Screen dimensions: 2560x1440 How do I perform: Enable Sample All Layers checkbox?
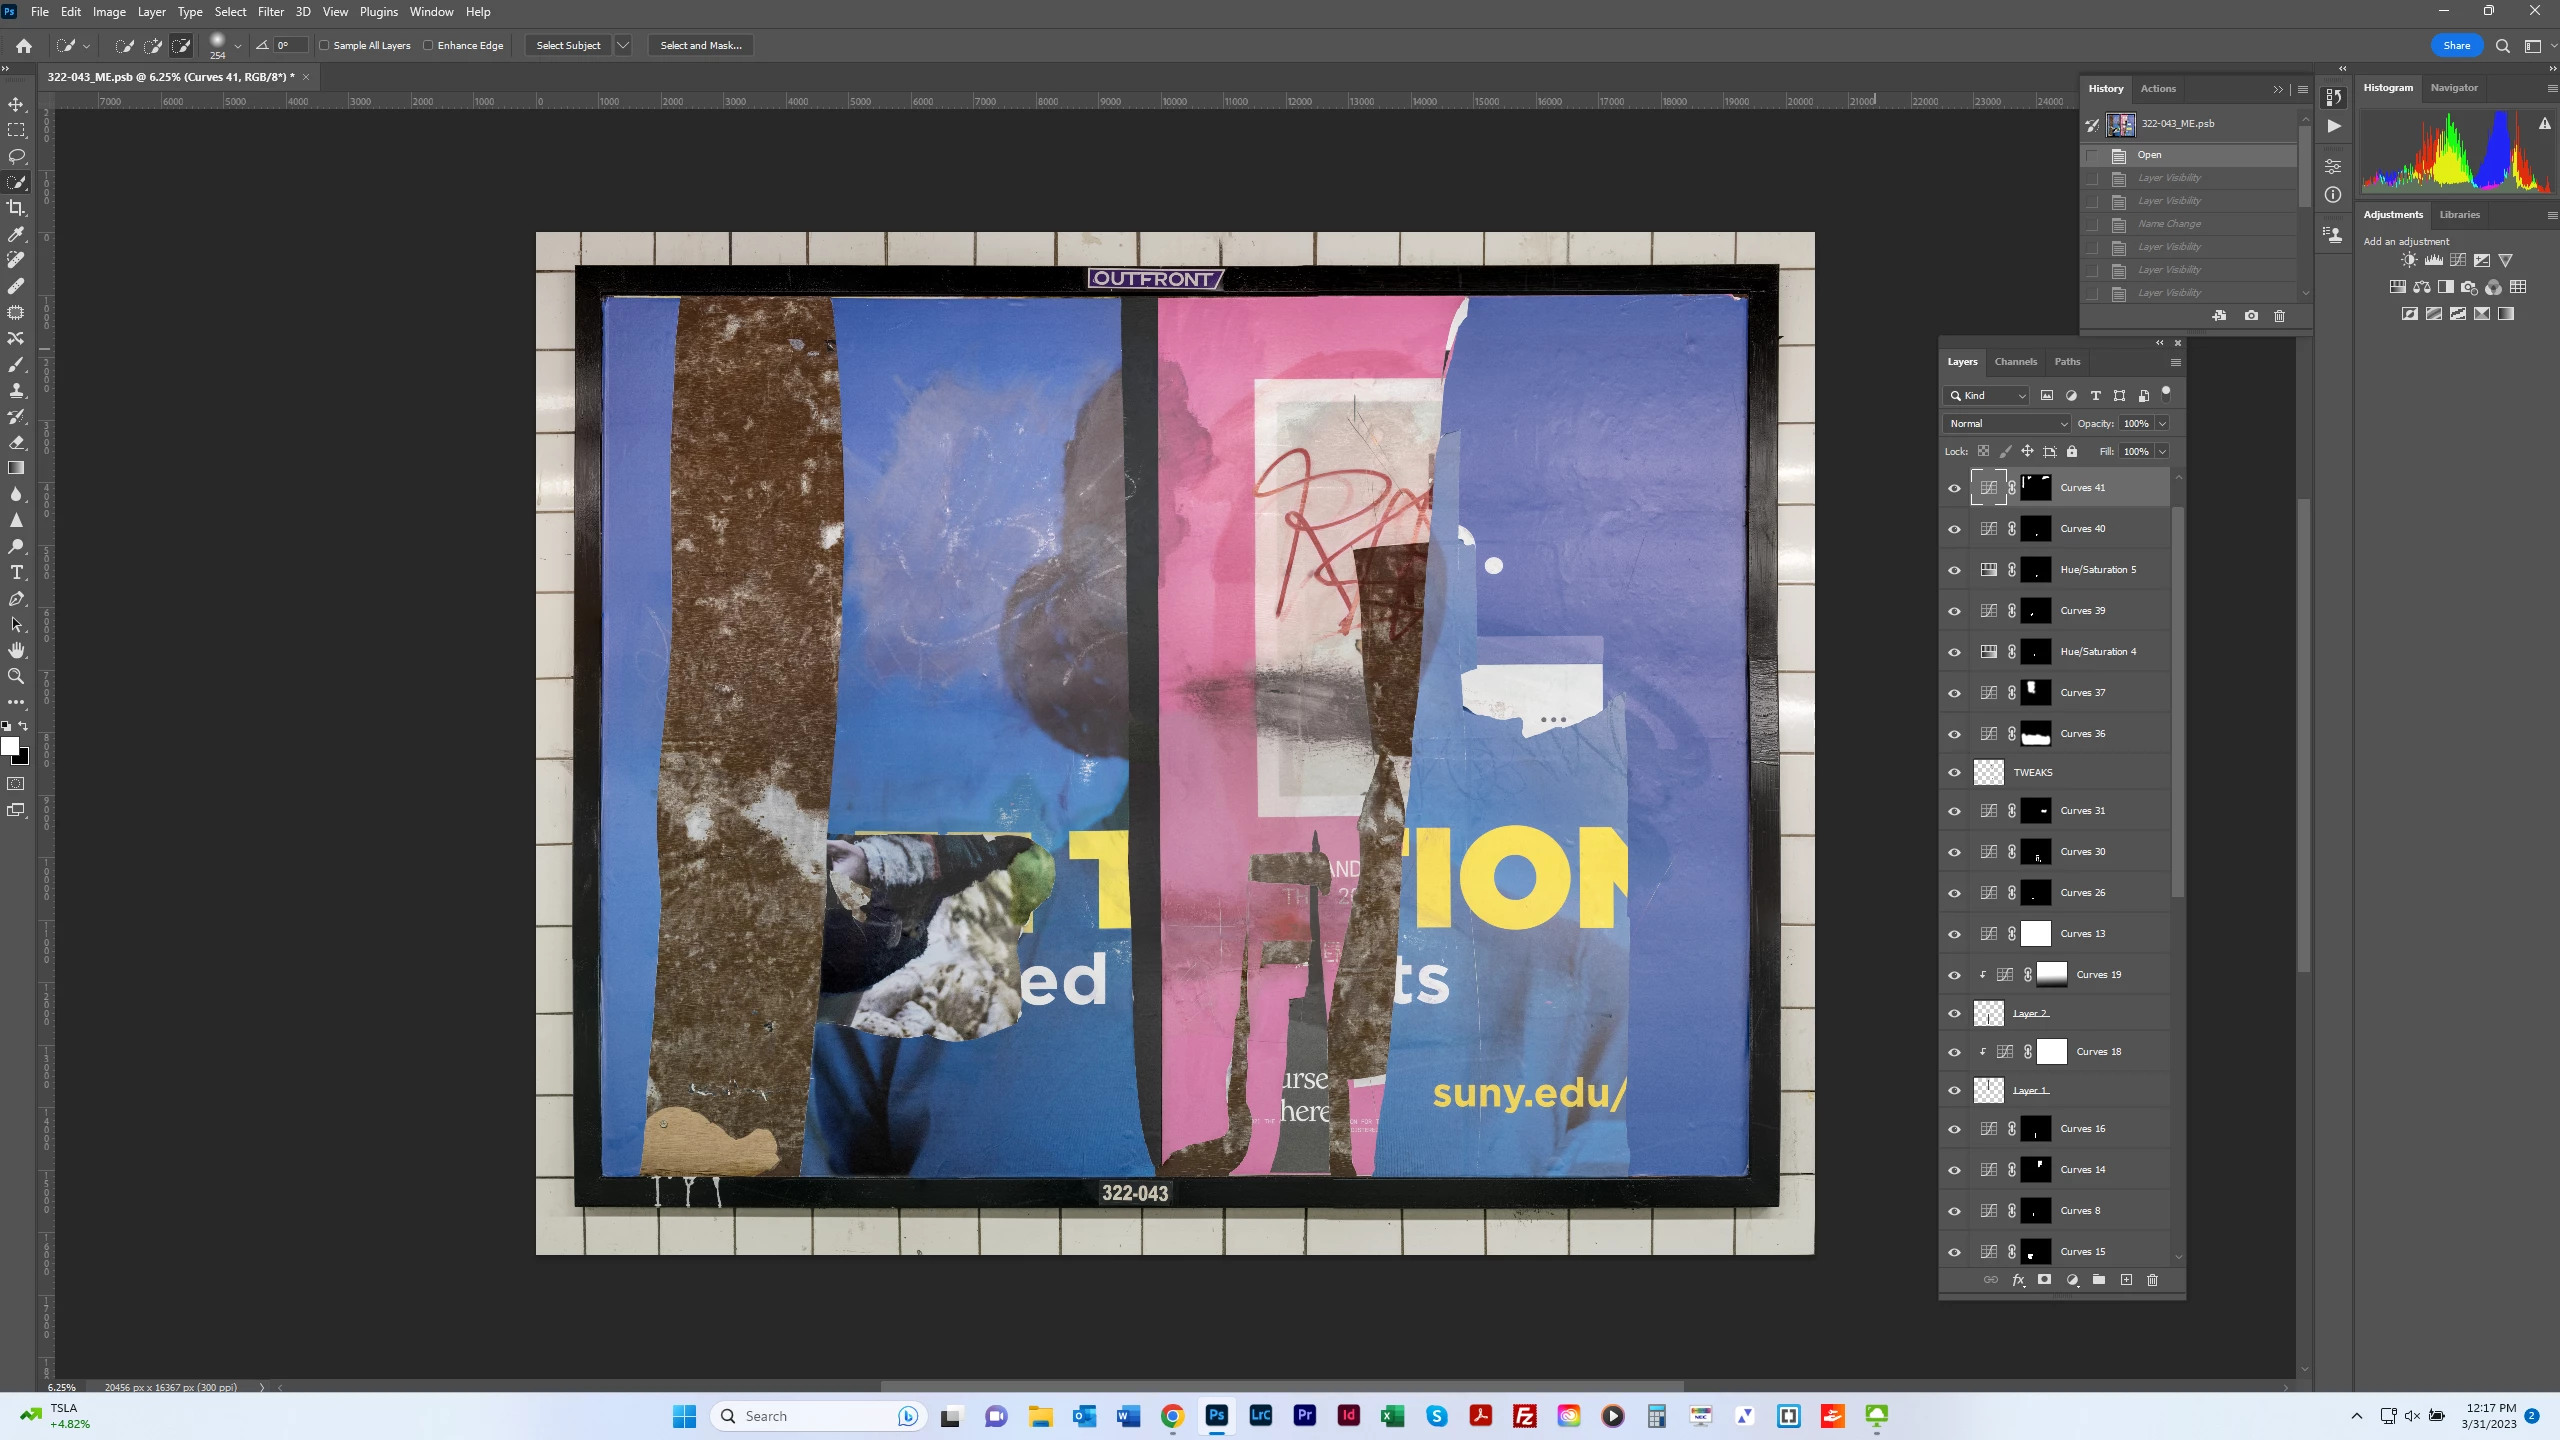[324, 45]
